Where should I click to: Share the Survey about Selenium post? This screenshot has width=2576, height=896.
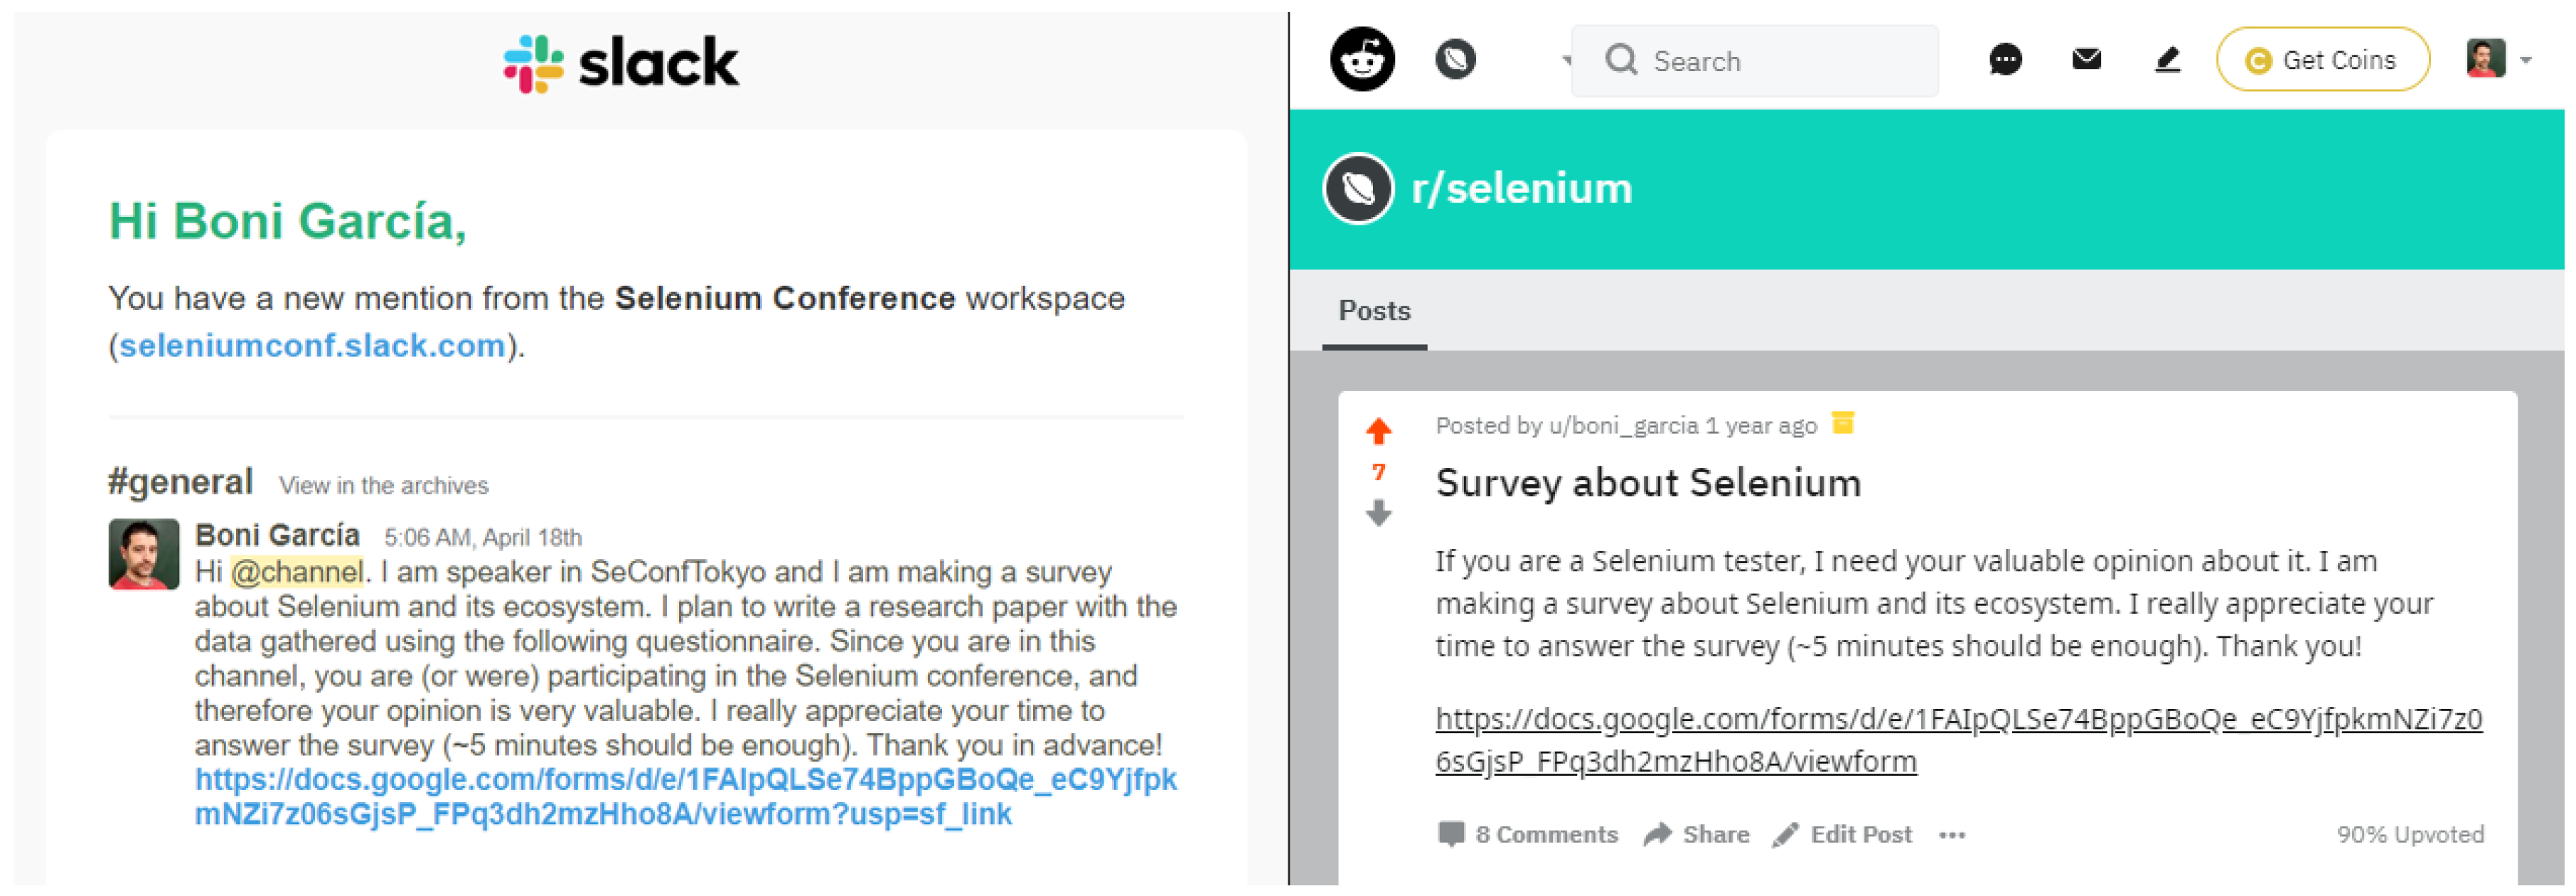1696,835
